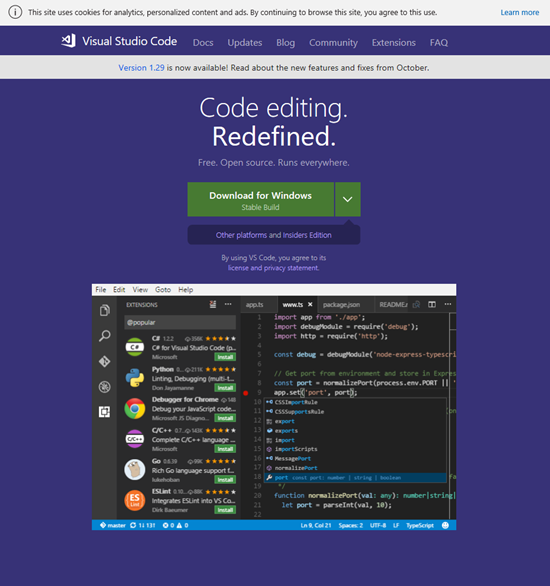Viewport: 550px width, 586px height.
Task: Open the Blog navigation item
Action: pyautogui.click(x=285, y=43)
